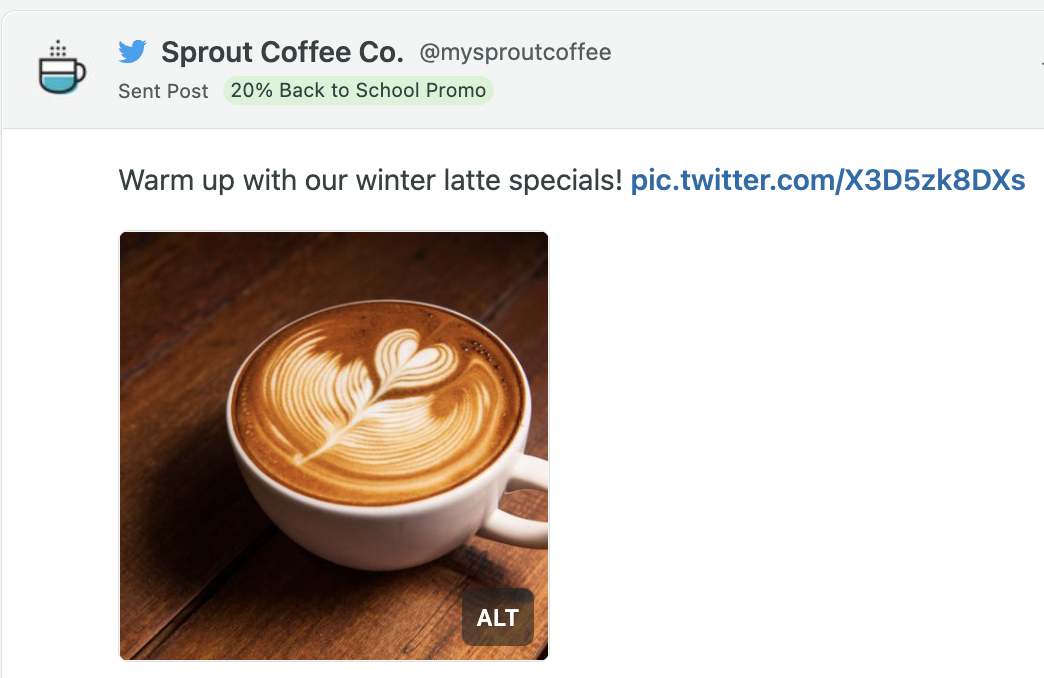
Task: Open the ALT badge on the image
Action: (497, 617)
